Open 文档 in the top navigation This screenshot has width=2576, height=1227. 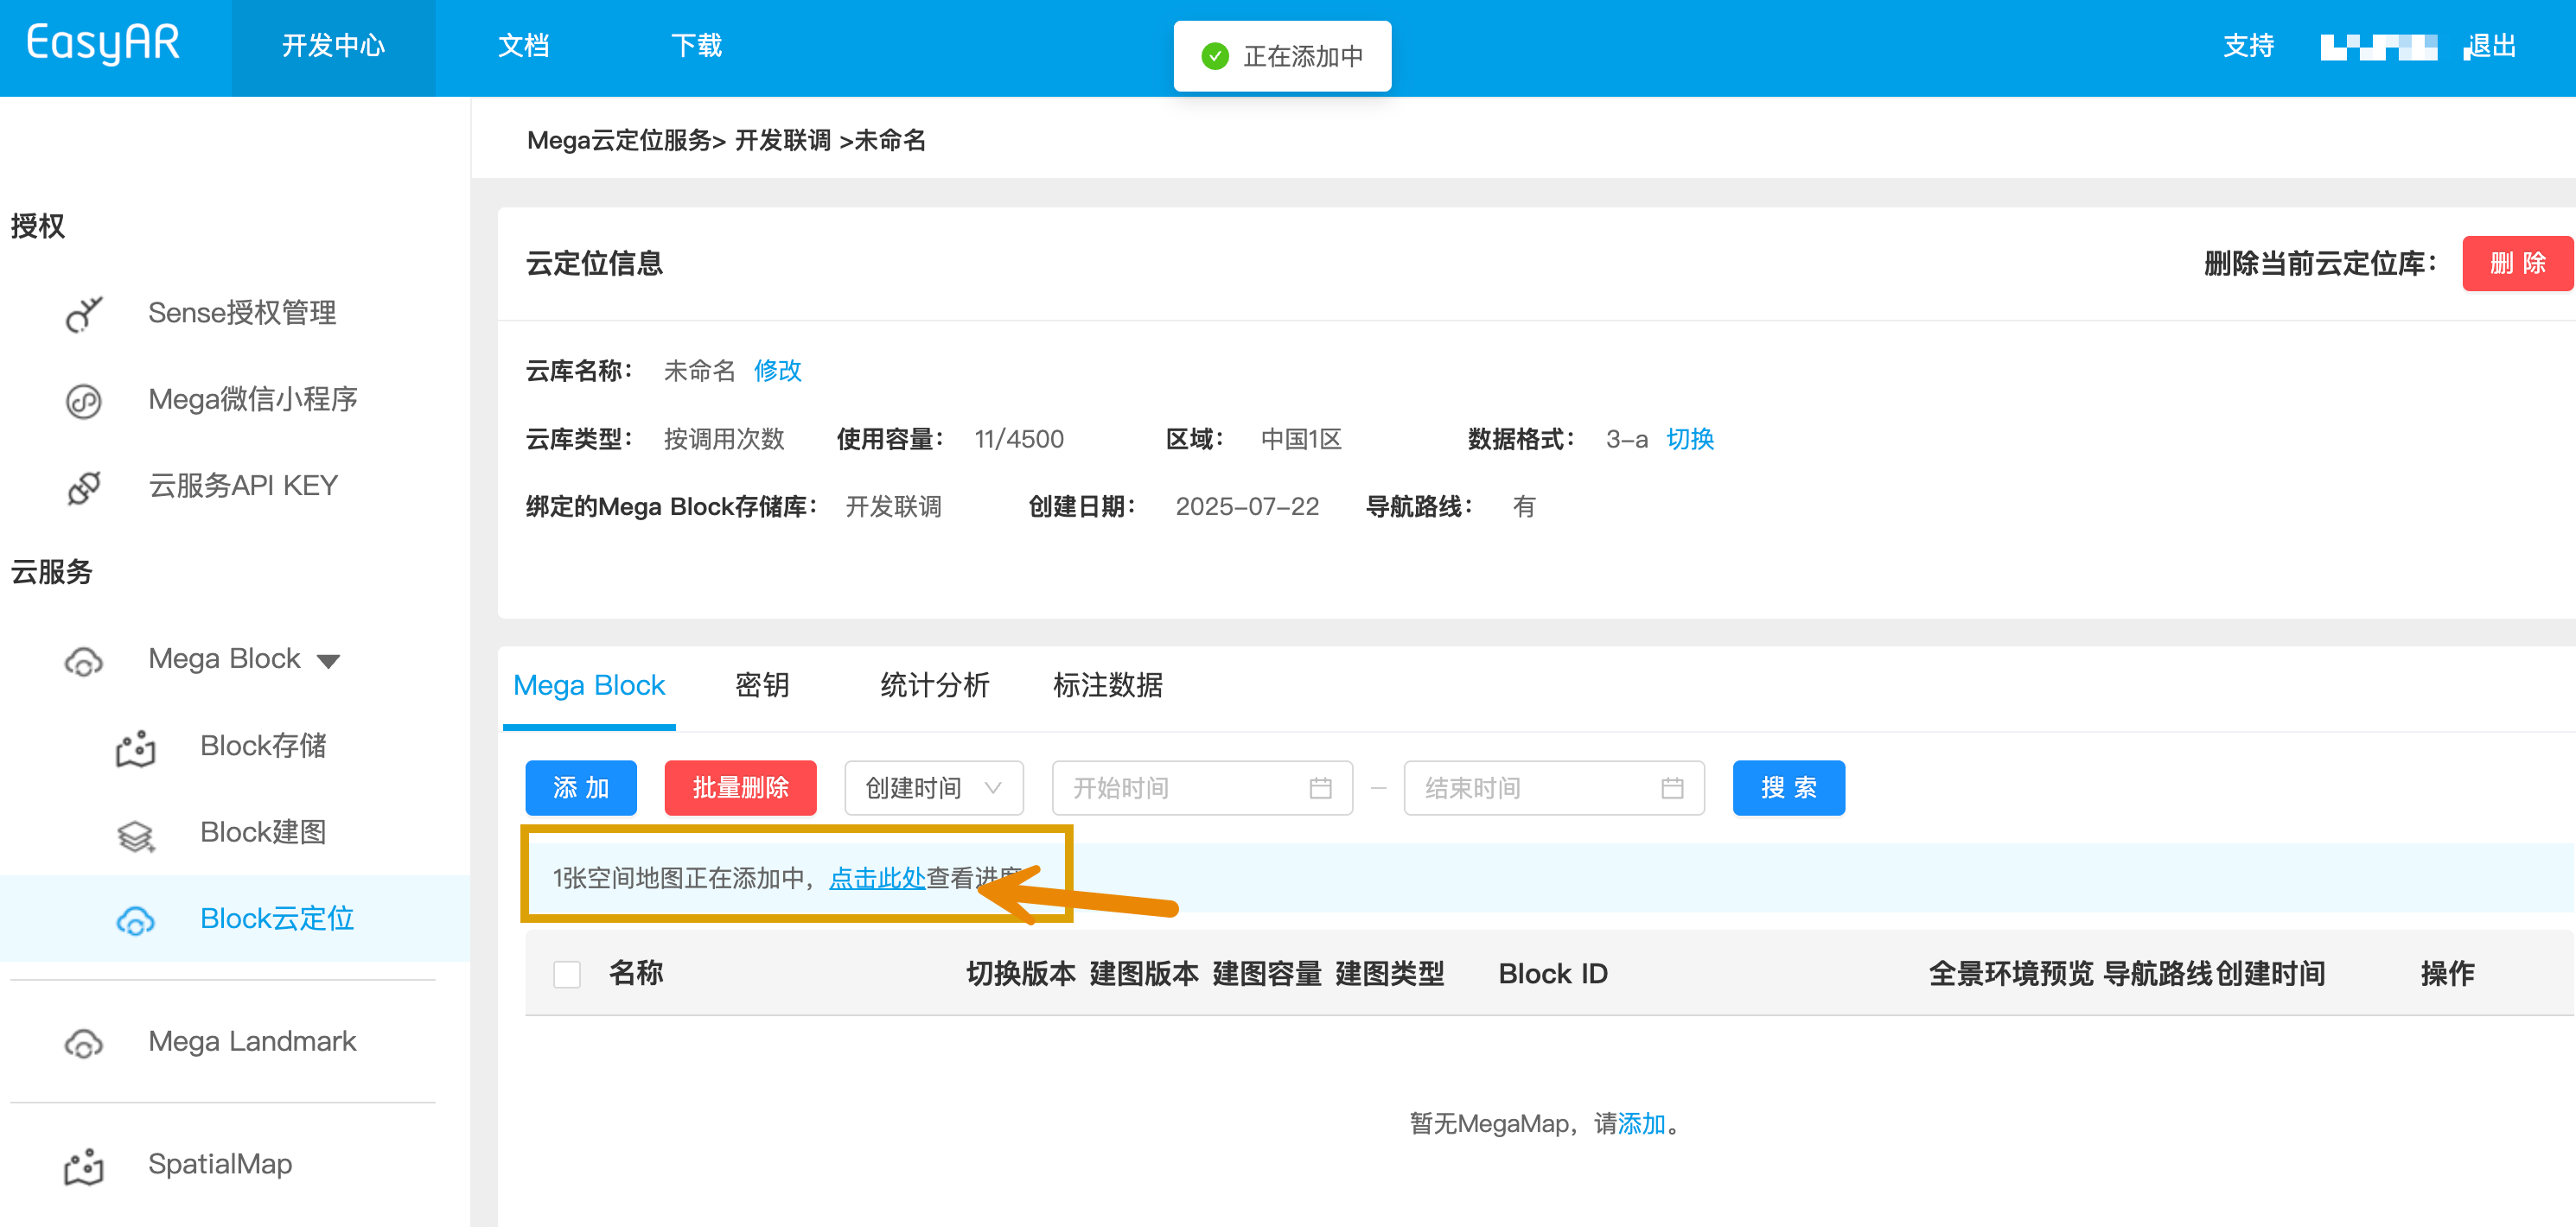point(524,46)
